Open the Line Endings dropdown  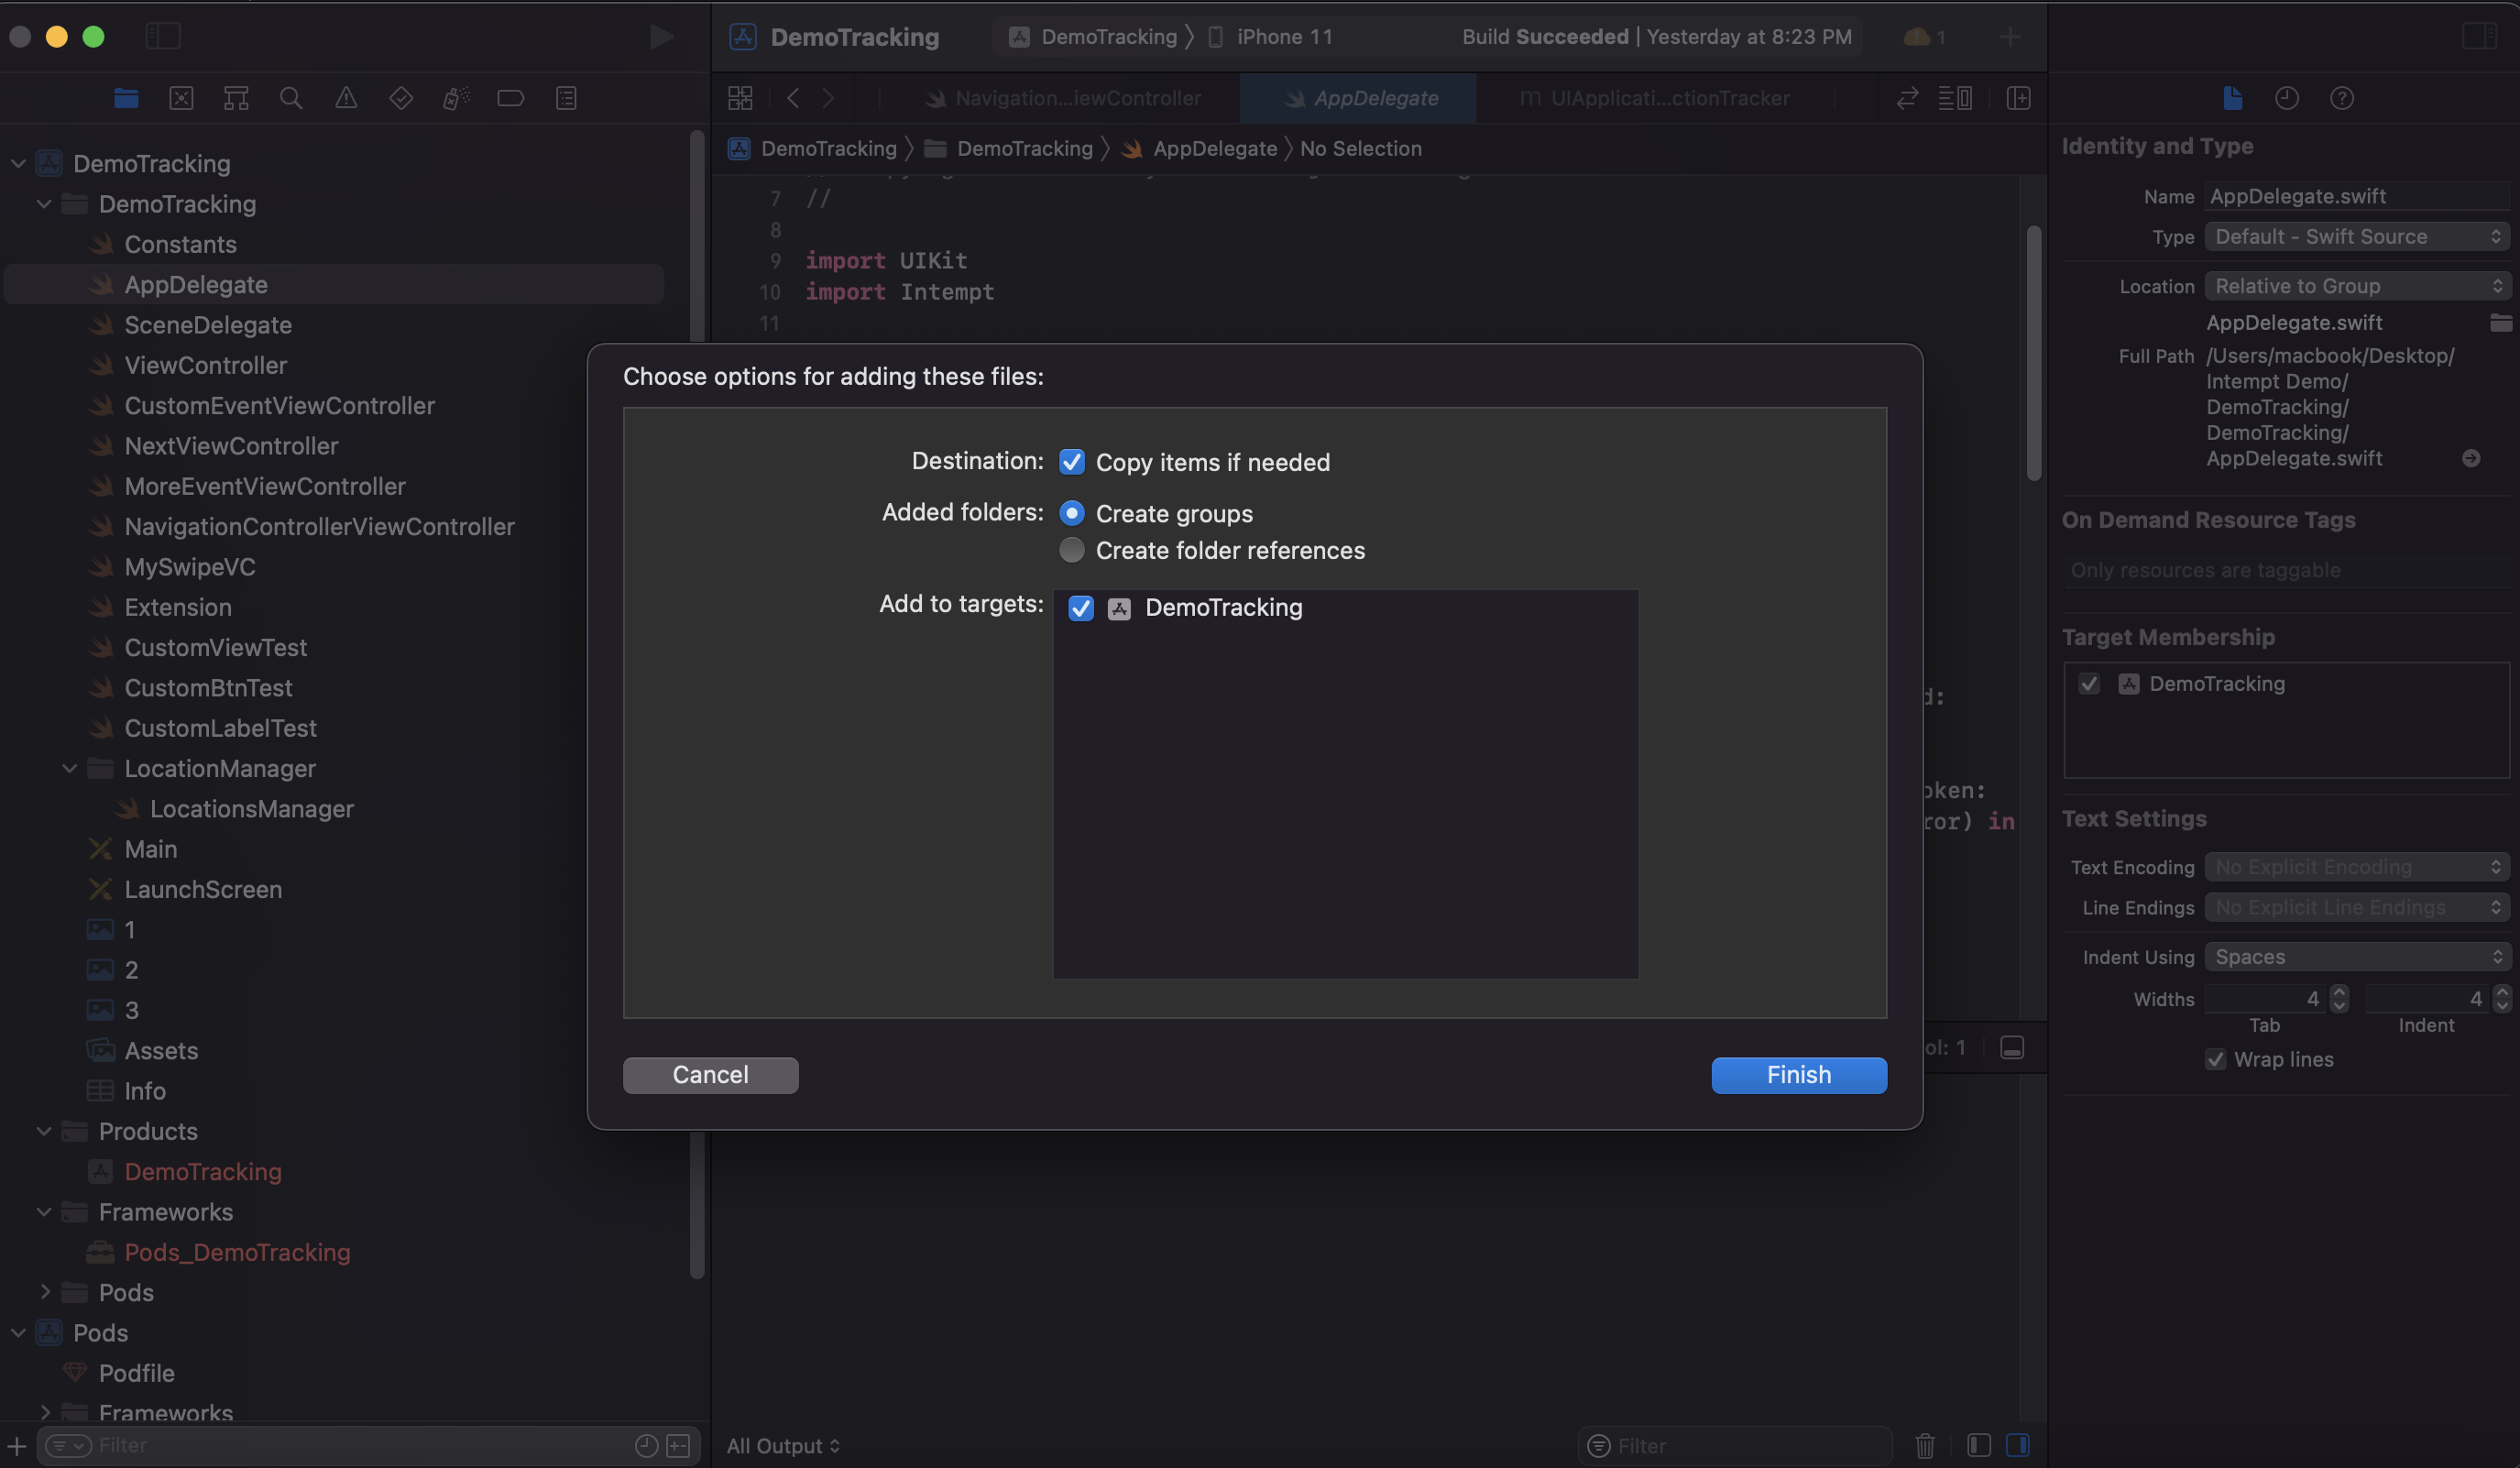[2357, 908]
